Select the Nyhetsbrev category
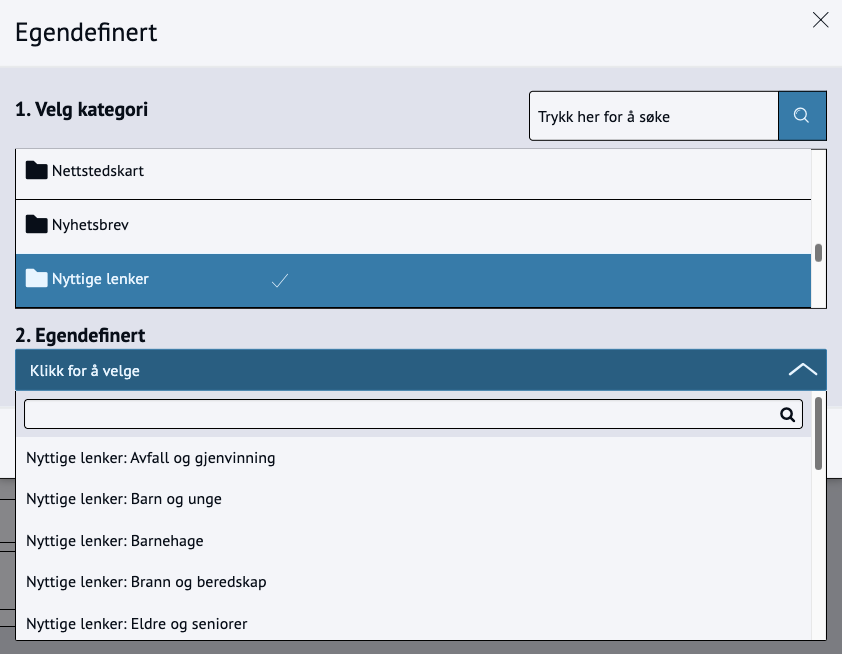842x654 pixels. coord(413,227)
